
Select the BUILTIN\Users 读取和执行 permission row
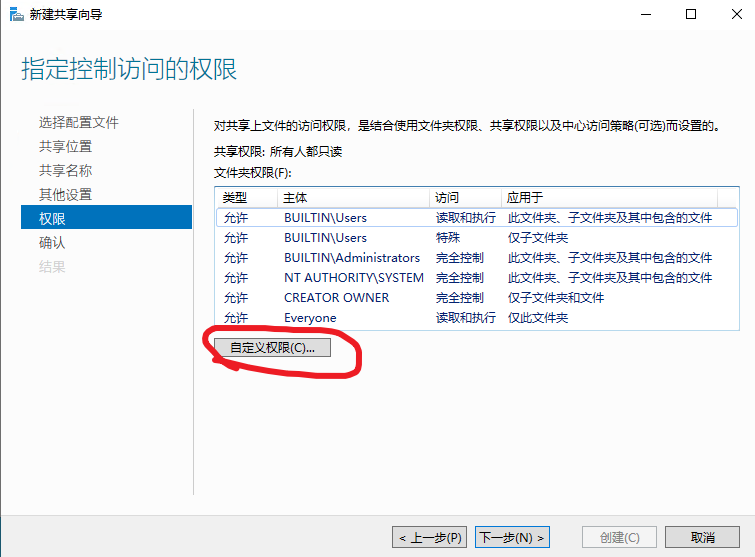pos(475,218)
